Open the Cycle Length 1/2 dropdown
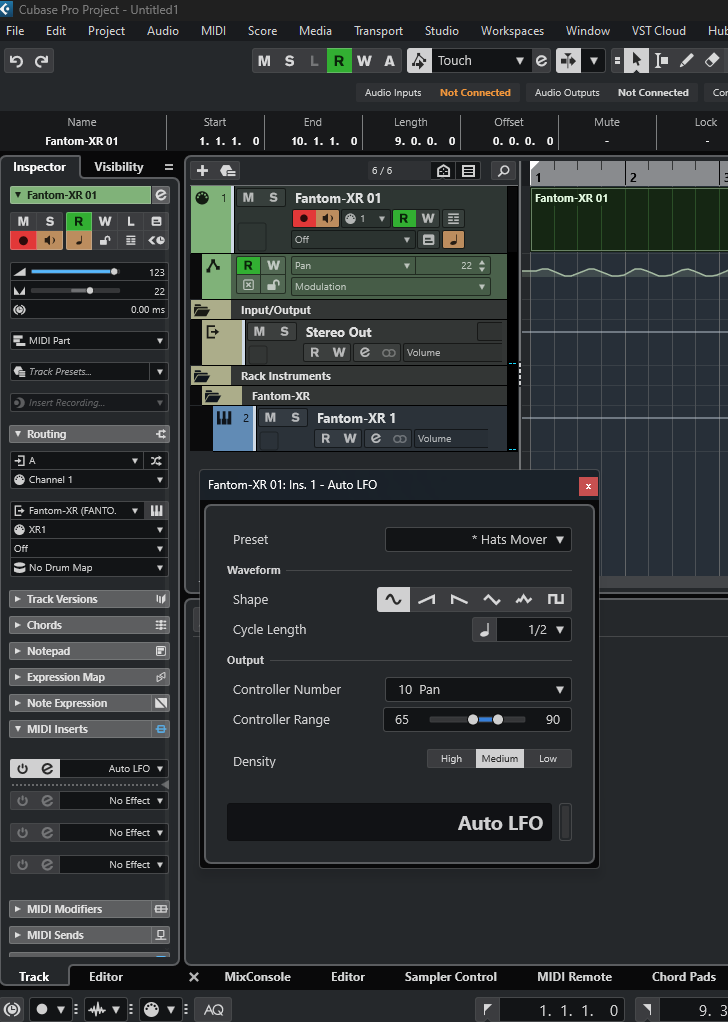 tap(533, 630)
